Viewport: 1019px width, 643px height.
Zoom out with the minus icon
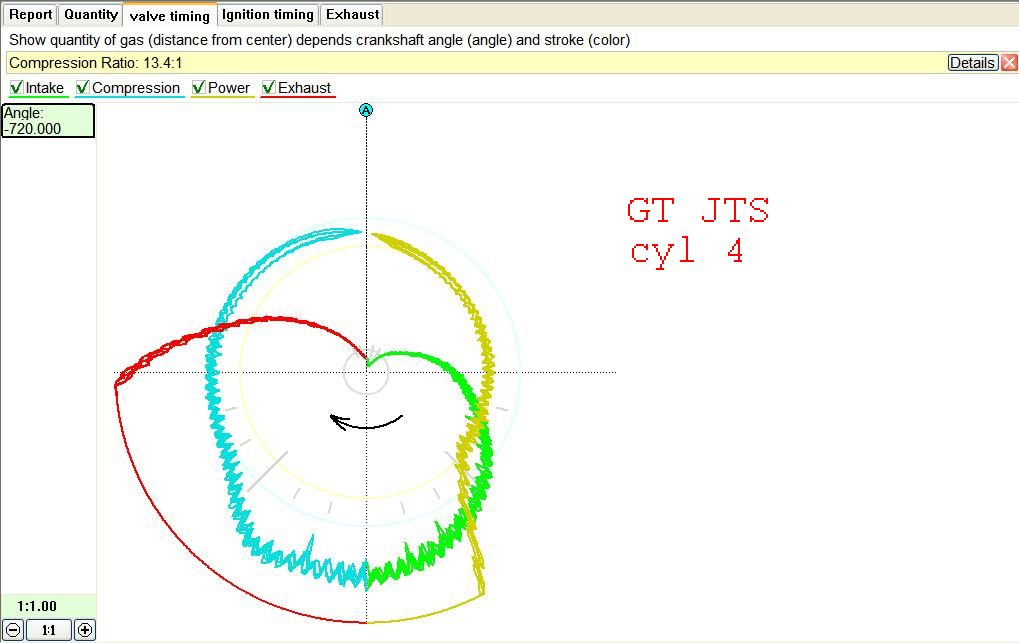pyautogui.click(x=14, y=629)
